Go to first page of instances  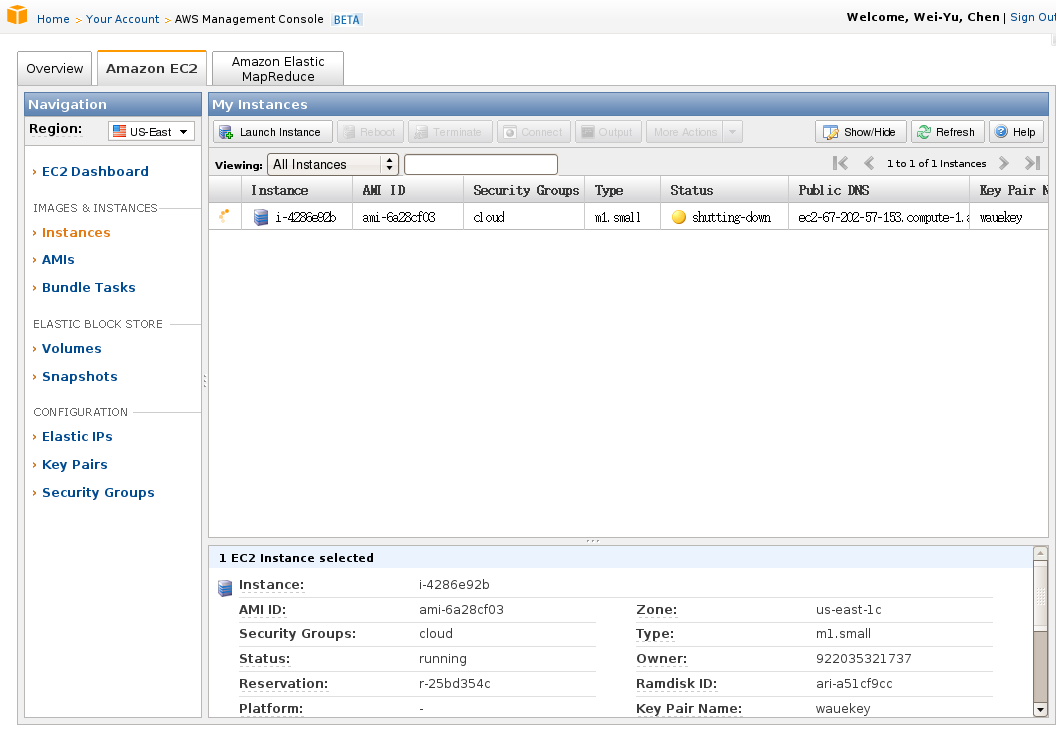(x=840, y=163)
